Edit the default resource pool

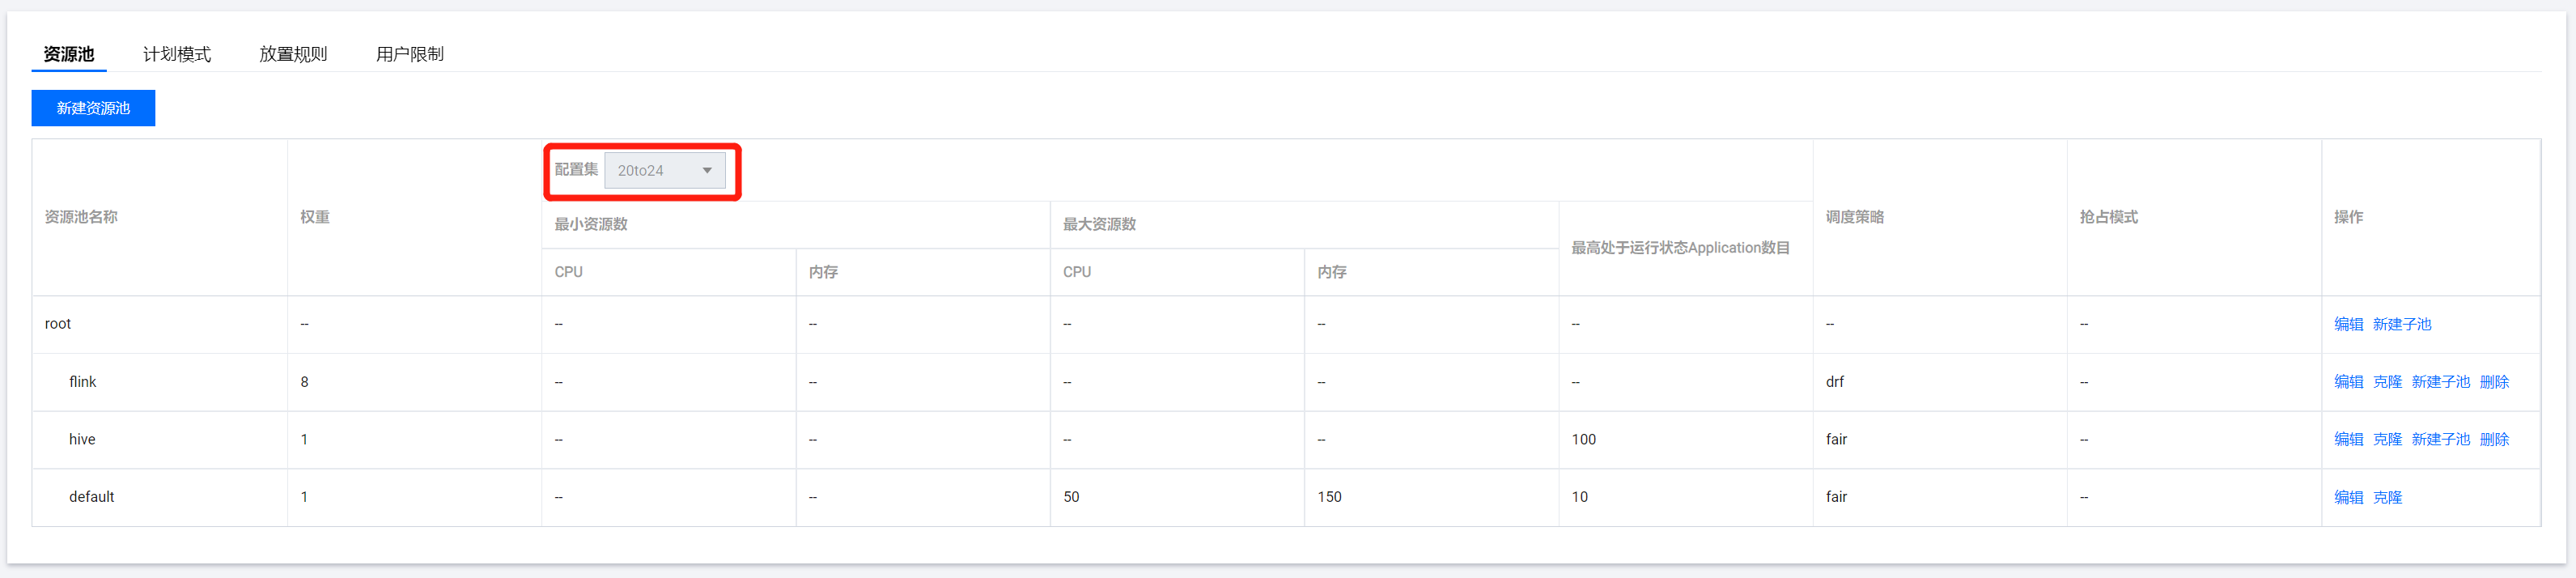2348,497
